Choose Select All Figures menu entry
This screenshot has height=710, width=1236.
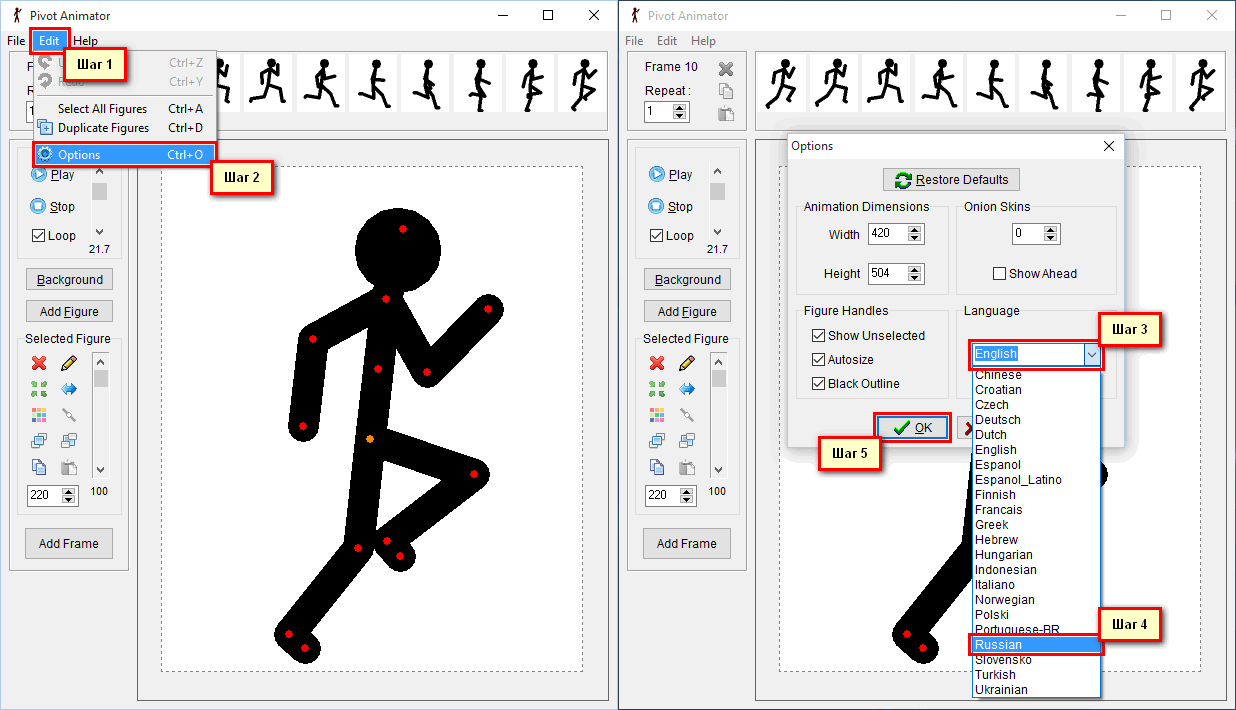tap(124, 109)
